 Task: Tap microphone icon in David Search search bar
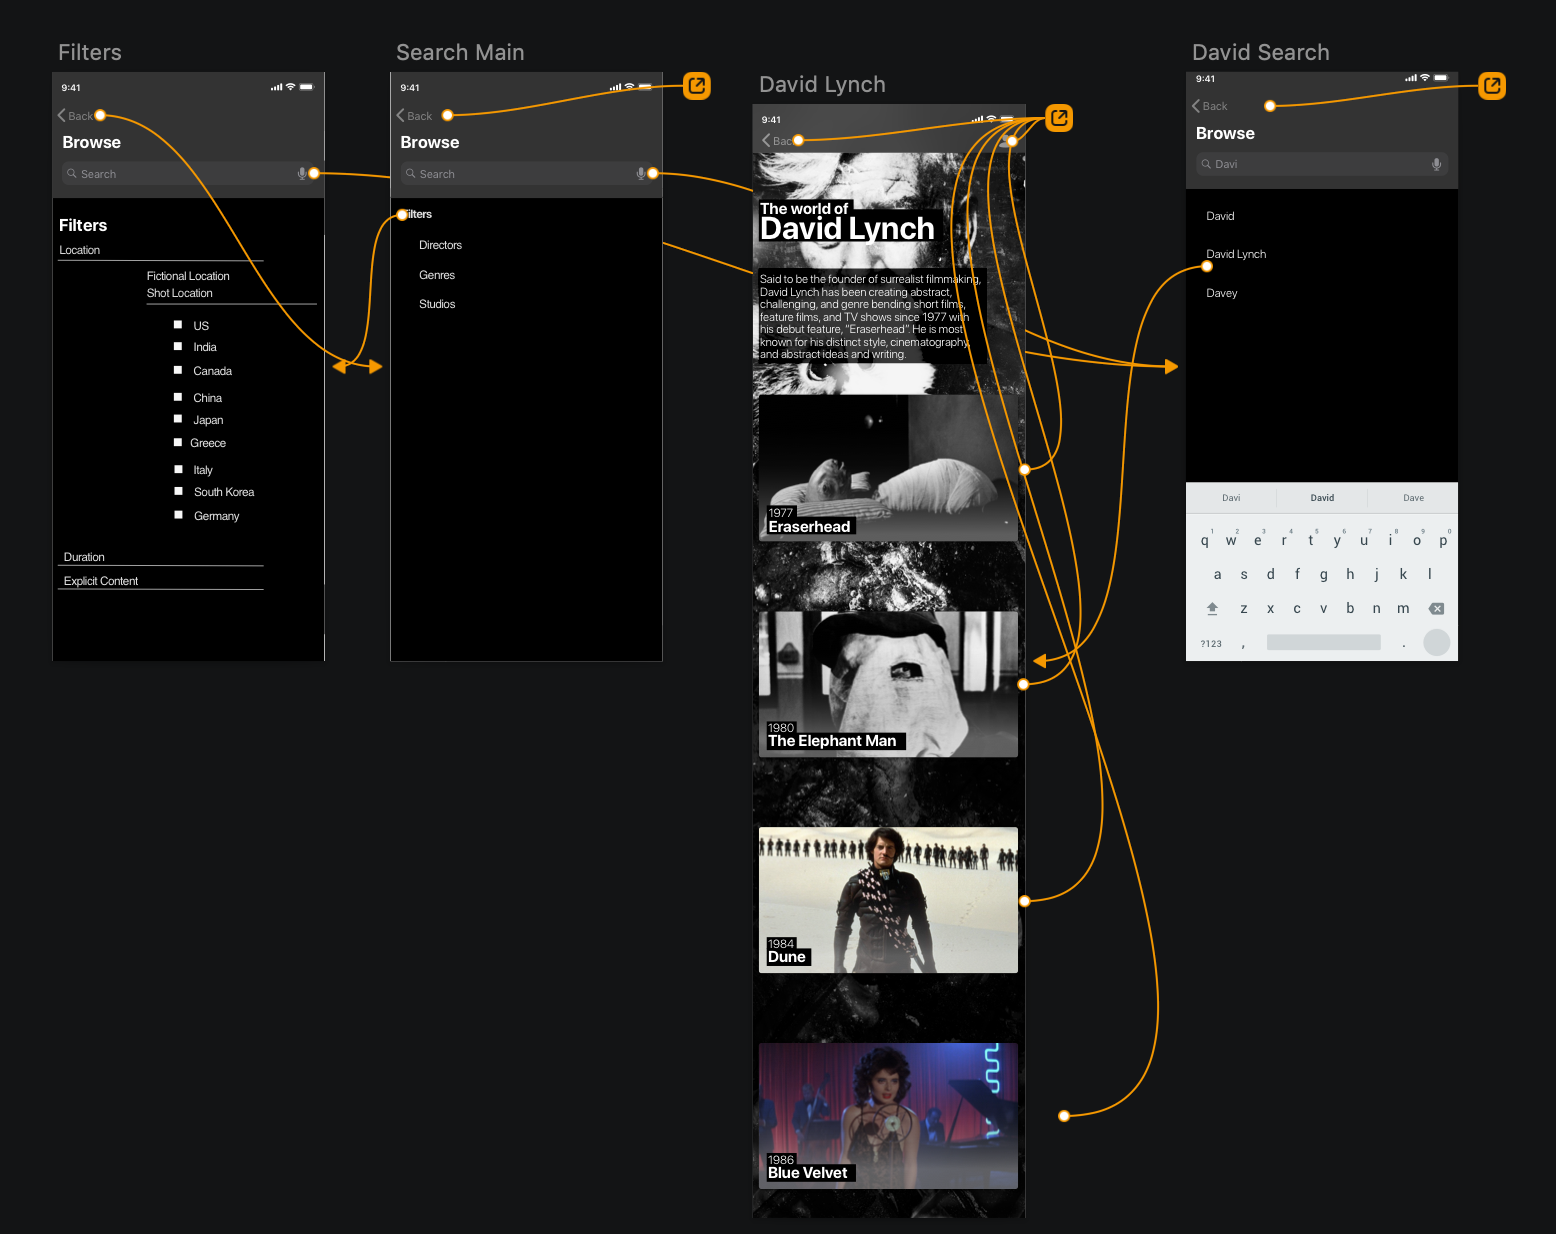(x=1436, y=164)
